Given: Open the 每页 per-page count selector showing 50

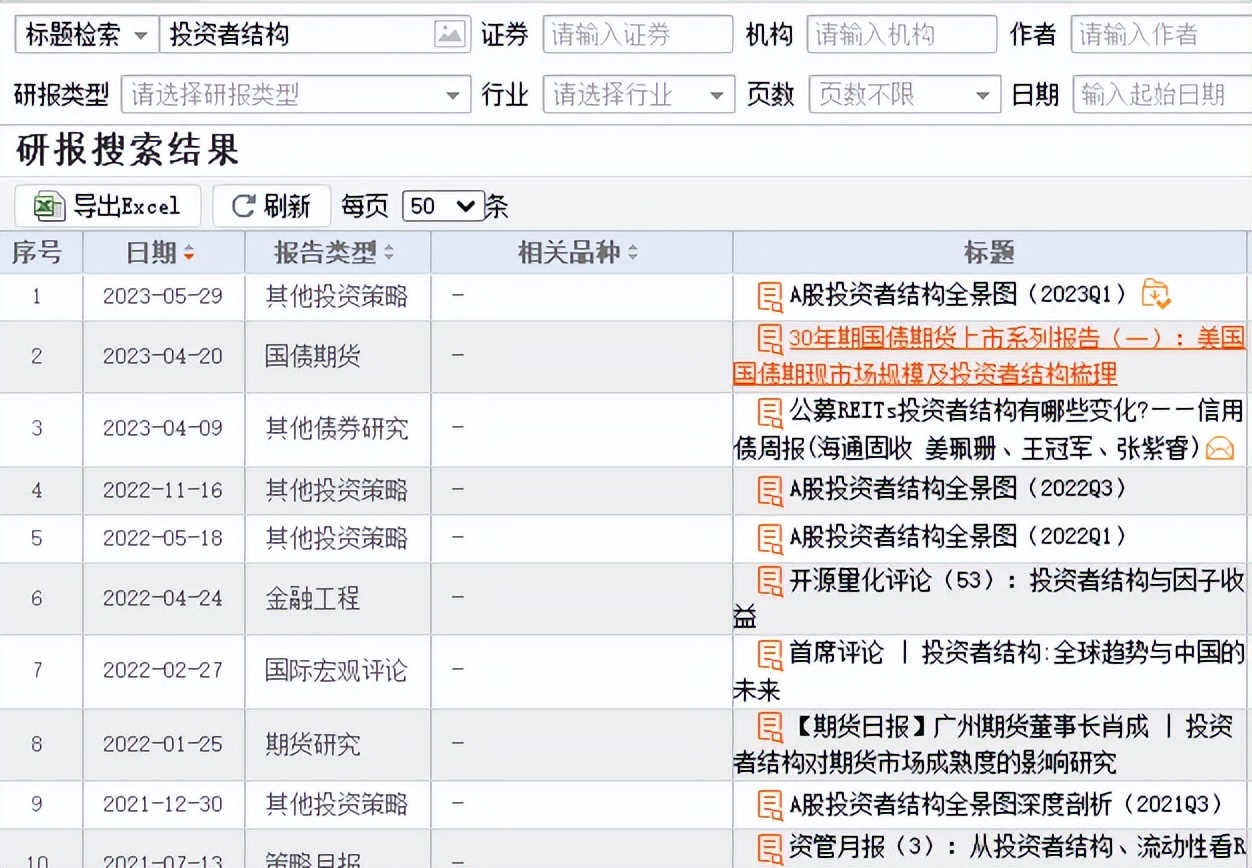Looking at the screenshot, I should click(443, 206).
